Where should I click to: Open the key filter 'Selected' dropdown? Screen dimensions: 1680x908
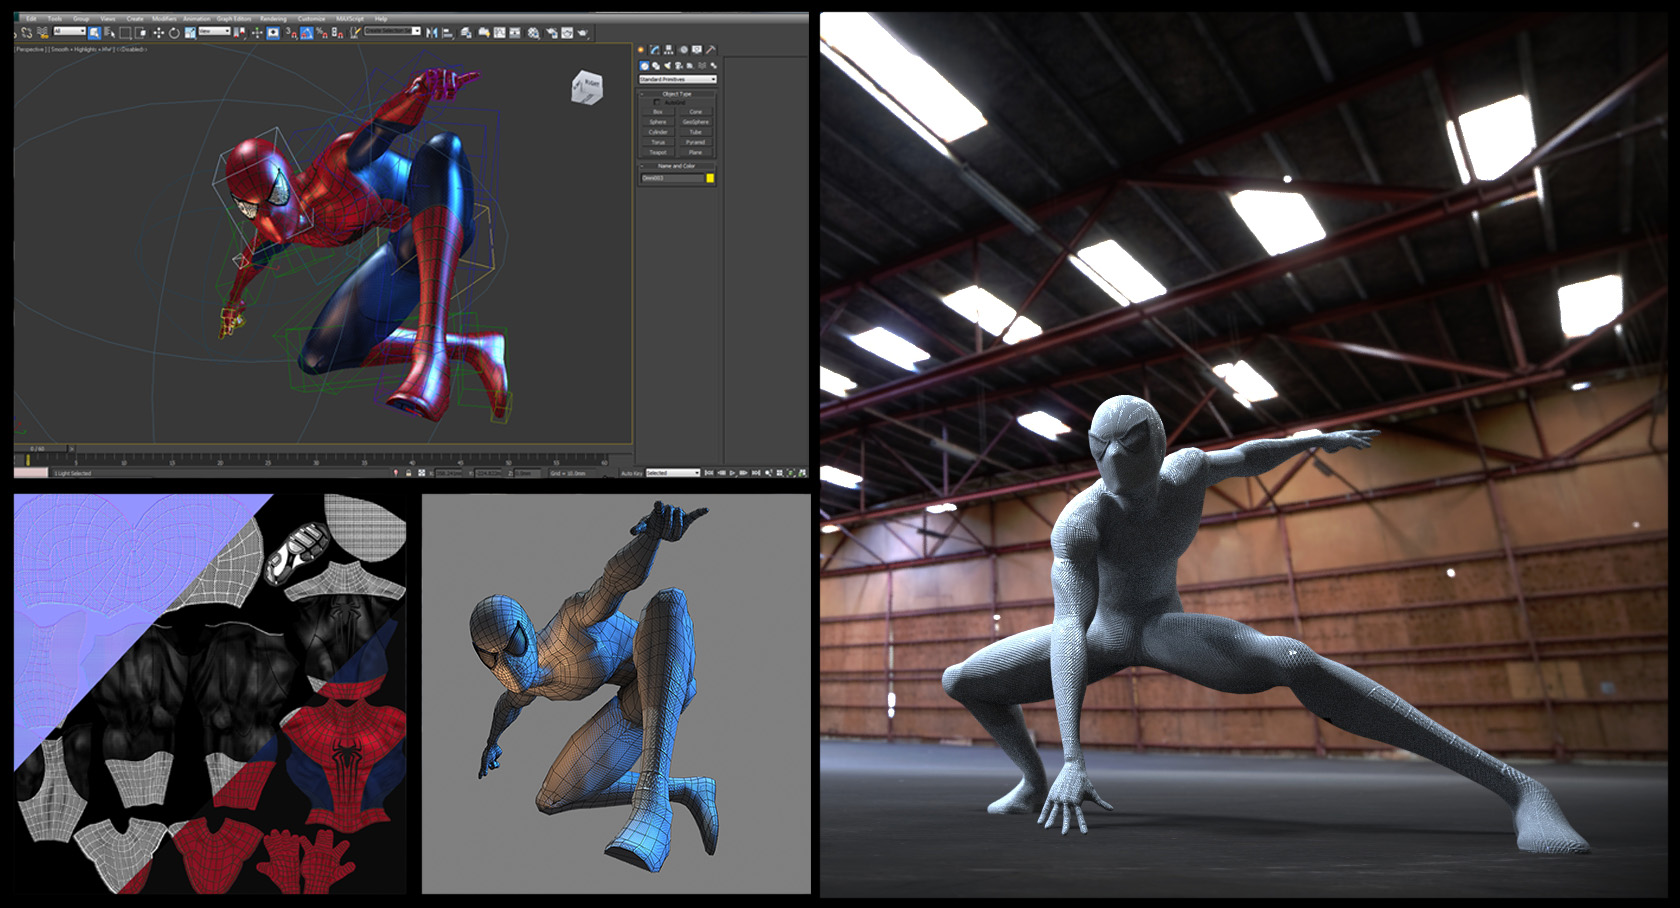pos(673,473)
